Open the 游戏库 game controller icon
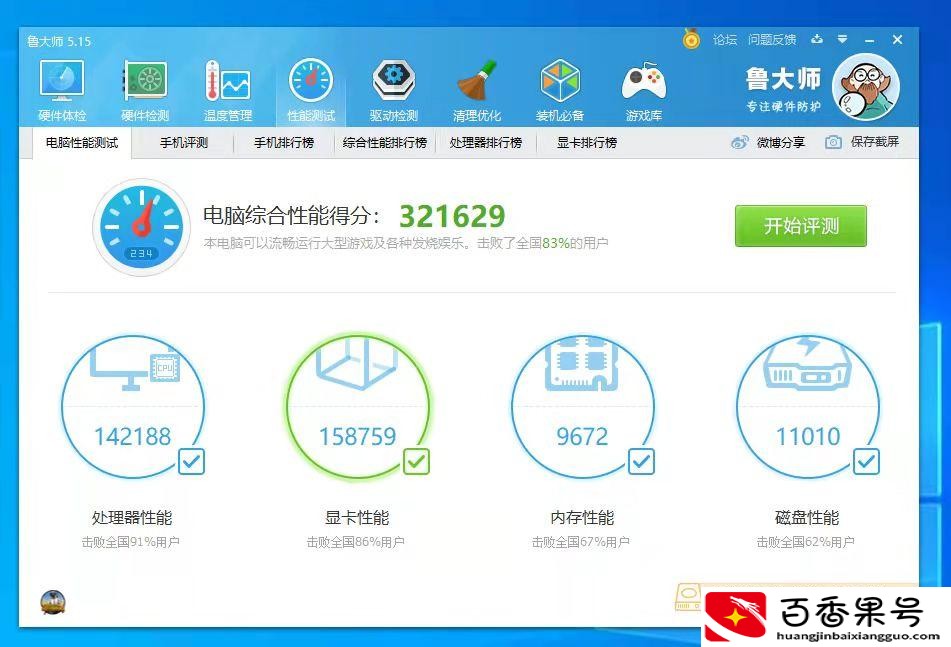This screenshot has height=647, width=951. (x=644, y=90)
